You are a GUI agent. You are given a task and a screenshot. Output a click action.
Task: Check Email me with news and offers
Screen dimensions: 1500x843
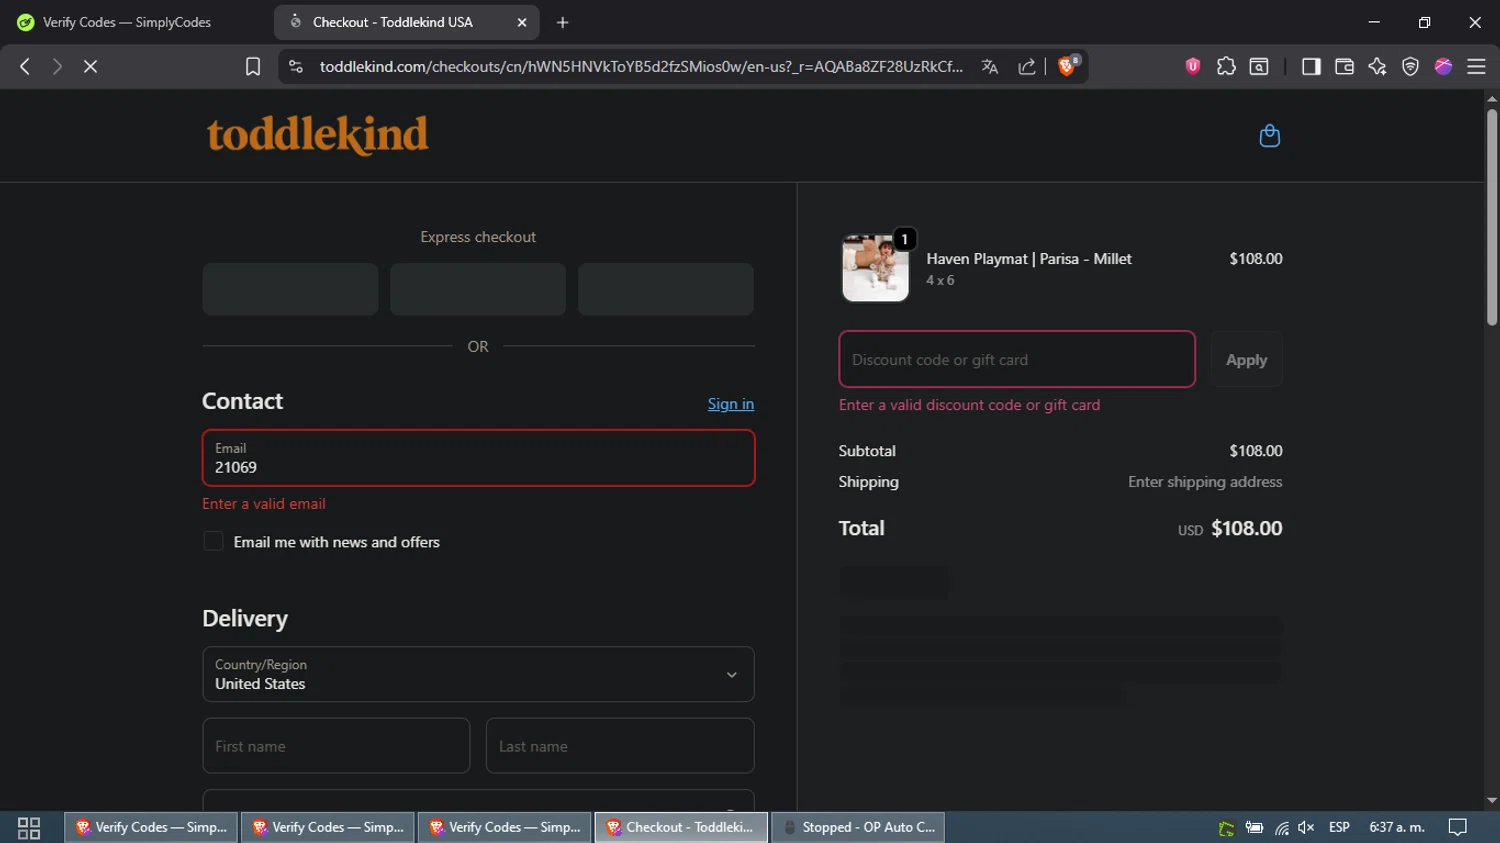(x=213, y=541)
